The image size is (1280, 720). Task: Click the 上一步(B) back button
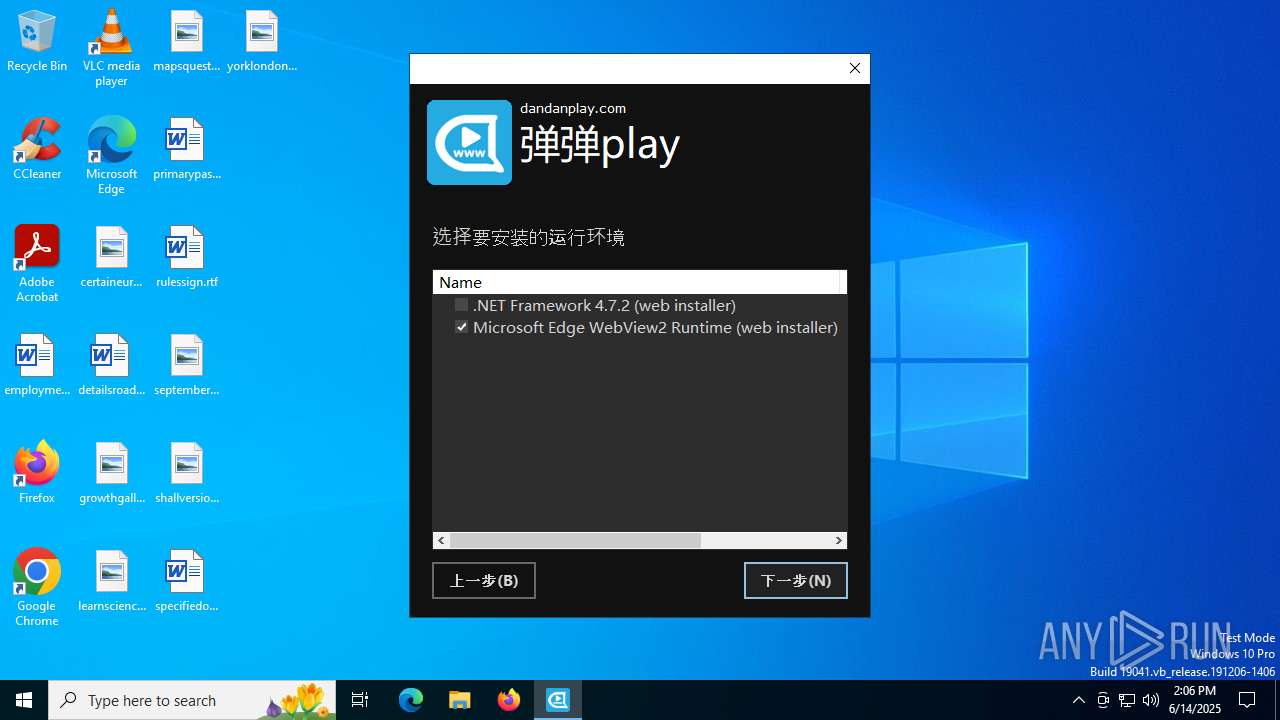484,581
